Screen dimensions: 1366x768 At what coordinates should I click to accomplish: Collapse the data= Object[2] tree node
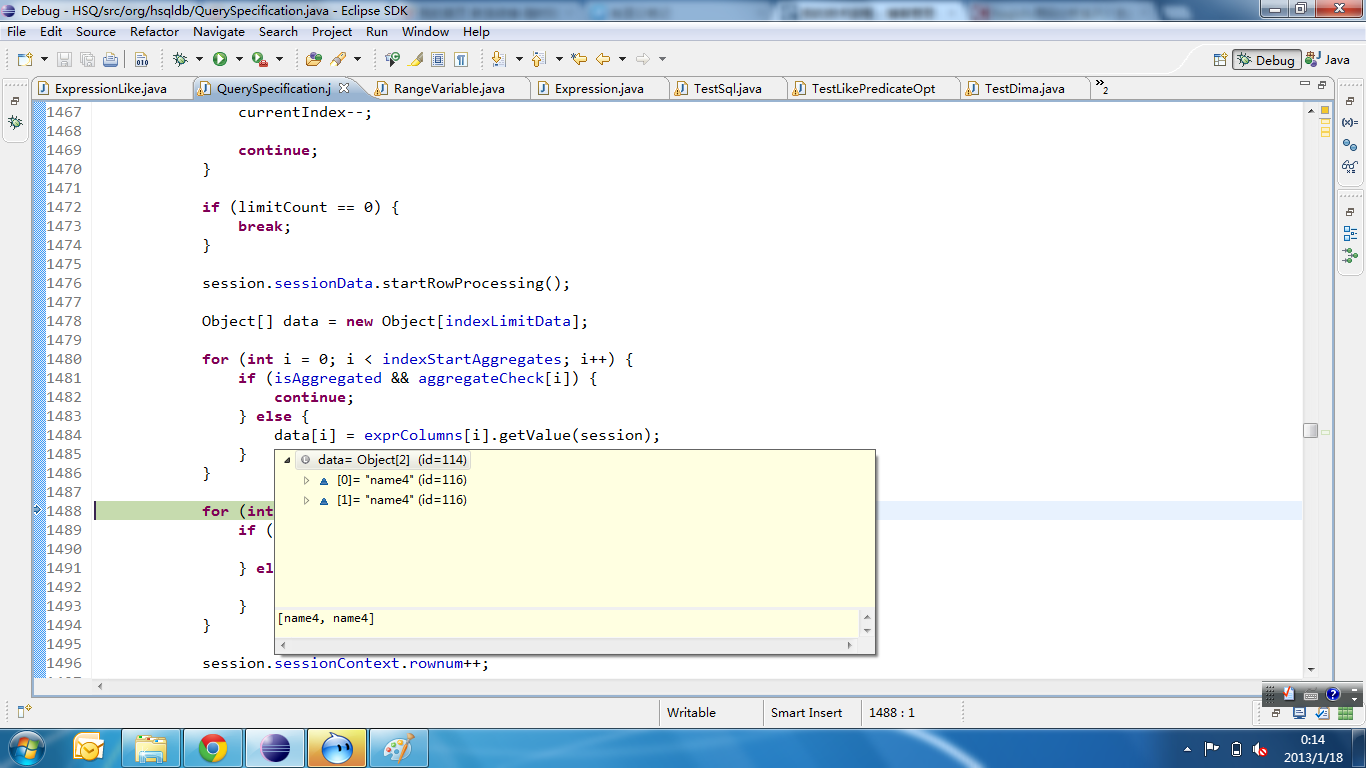click(x=288, y=461)
